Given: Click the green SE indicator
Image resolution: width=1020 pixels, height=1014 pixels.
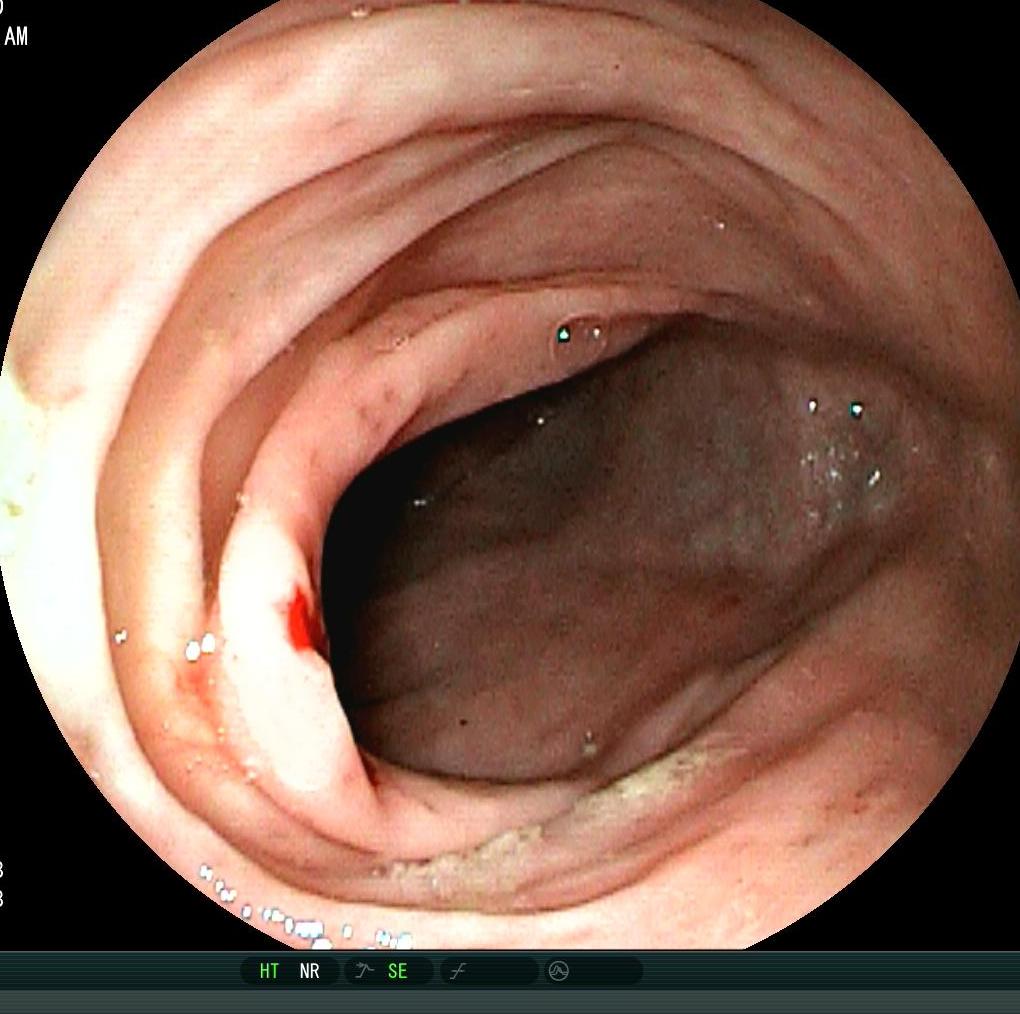Looking at the screenshot, I should (x=397, y=971).
